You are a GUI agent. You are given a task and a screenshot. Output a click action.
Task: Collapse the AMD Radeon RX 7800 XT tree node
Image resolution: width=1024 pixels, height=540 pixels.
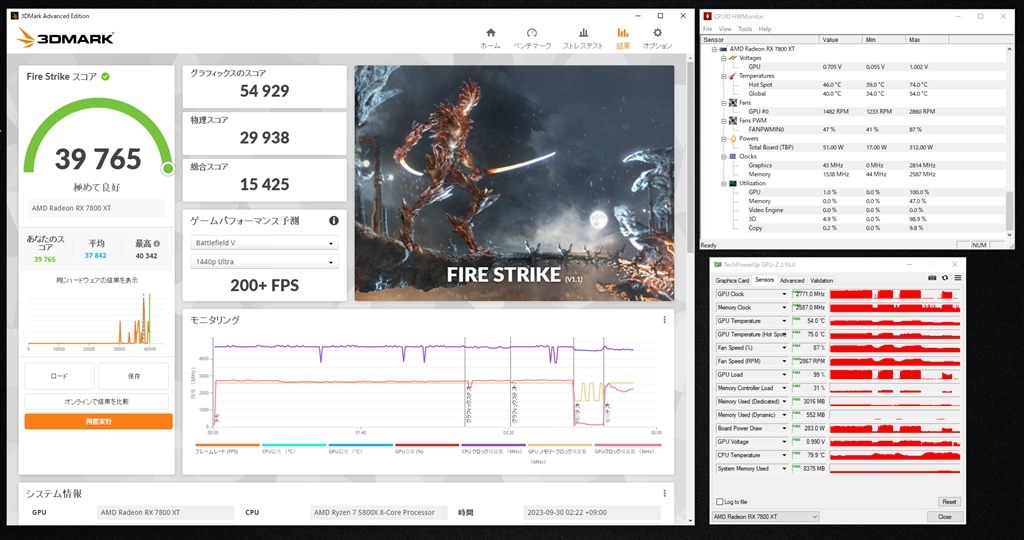[714, 49]
